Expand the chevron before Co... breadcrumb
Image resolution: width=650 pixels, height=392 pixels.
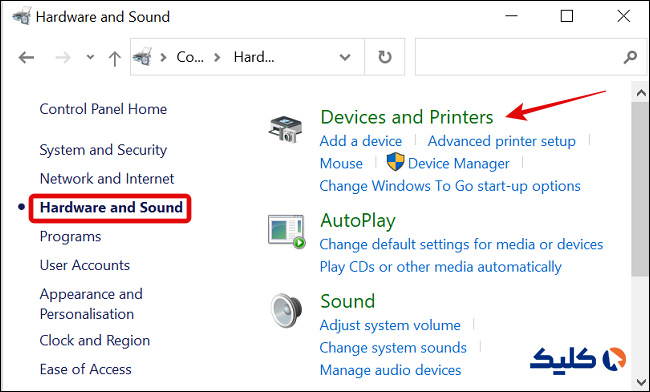point(163,57)
